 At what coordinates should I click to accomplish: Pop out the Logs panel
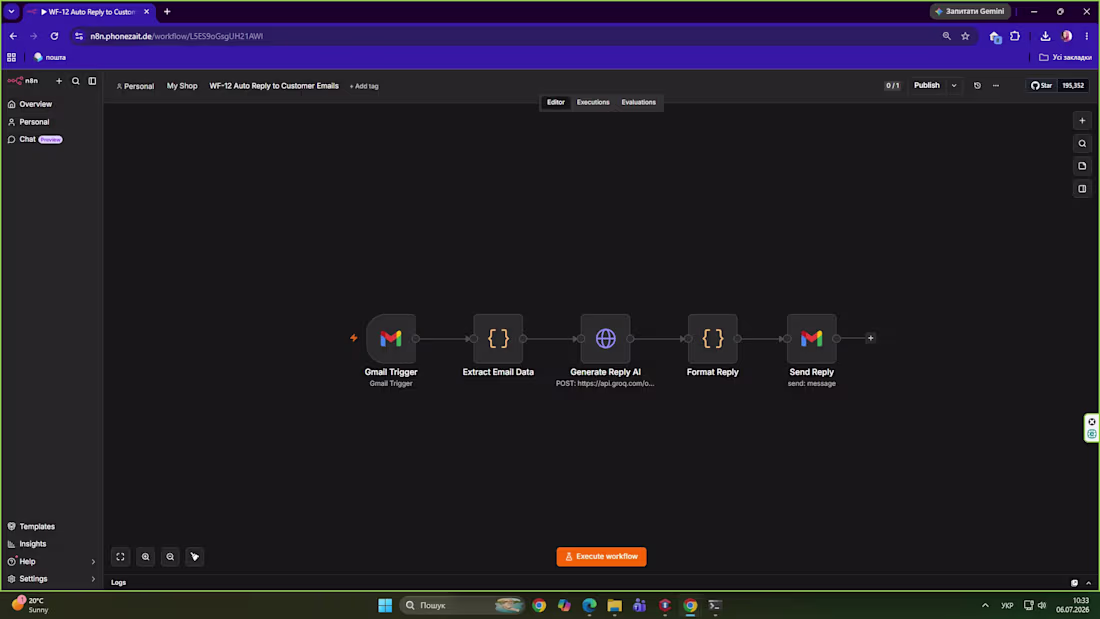[x=1074, y=583]
